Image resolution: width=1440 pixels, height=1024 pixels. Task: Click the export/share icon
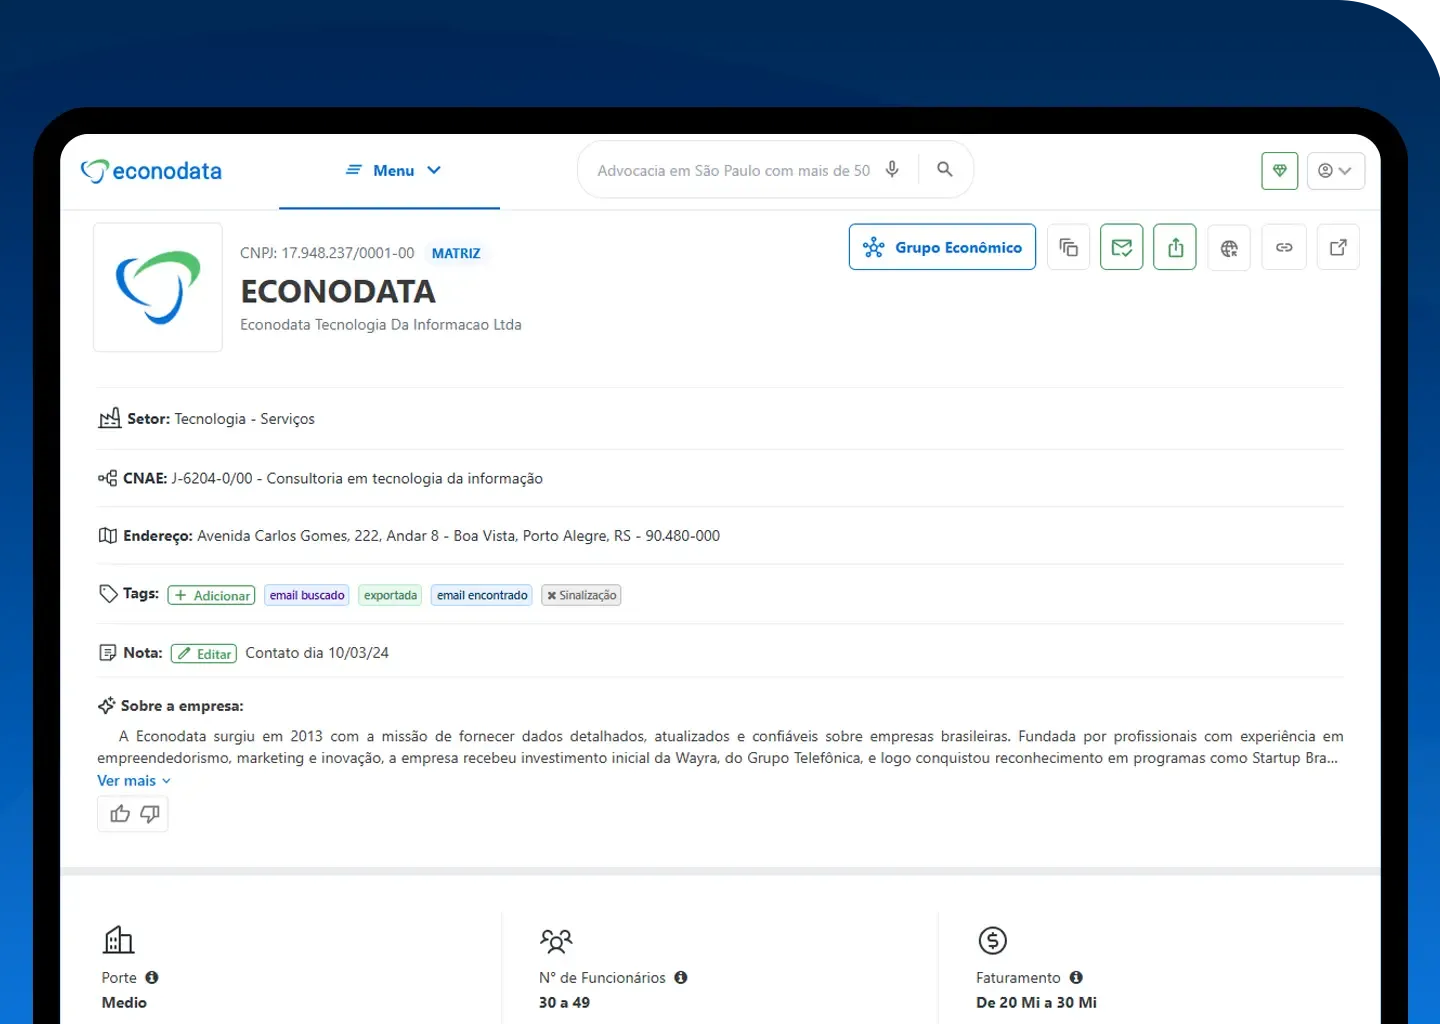pyautogui.click(x=1174, y=247)
